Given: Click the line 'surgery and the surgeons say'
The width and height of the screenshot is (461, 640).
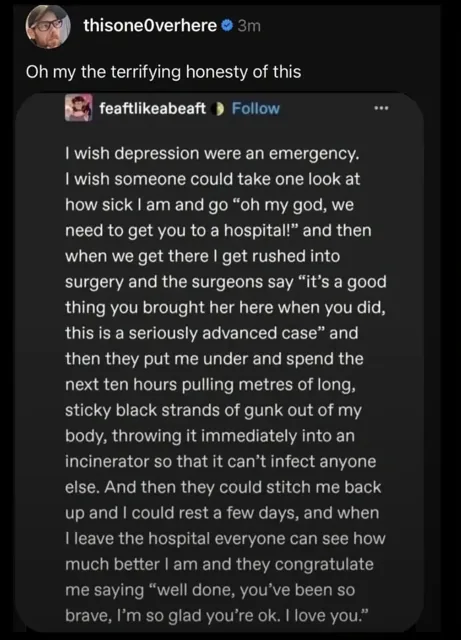Looking at the screenshot, I should [225, 282].
